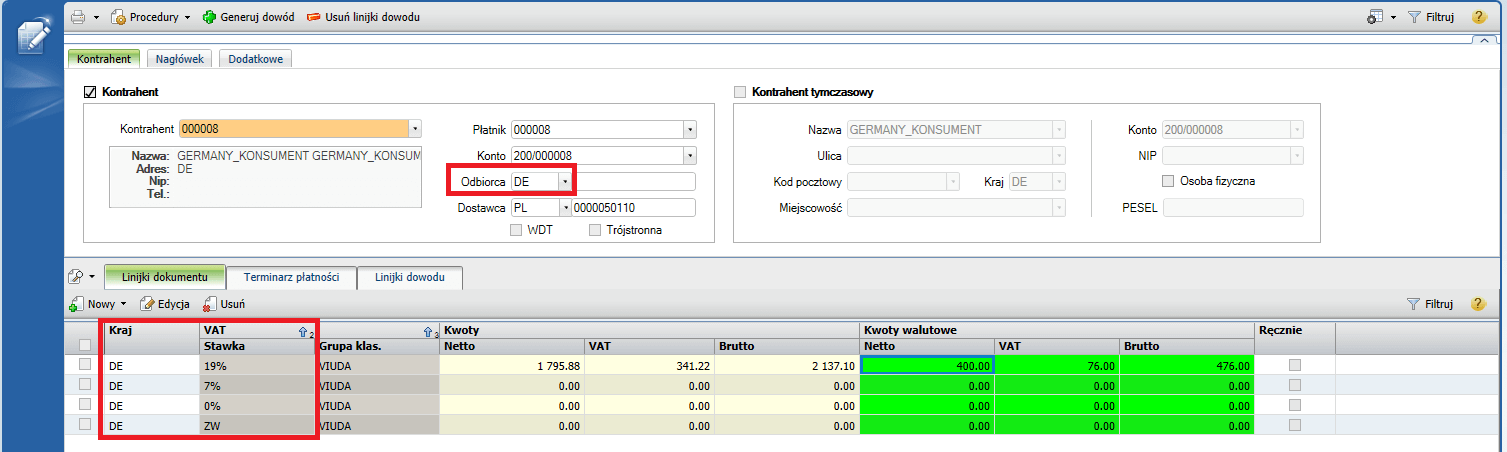Toggle Kontrahent tymczasowy checkbox
The image size is (1507, 452).
tap(740, 92)
